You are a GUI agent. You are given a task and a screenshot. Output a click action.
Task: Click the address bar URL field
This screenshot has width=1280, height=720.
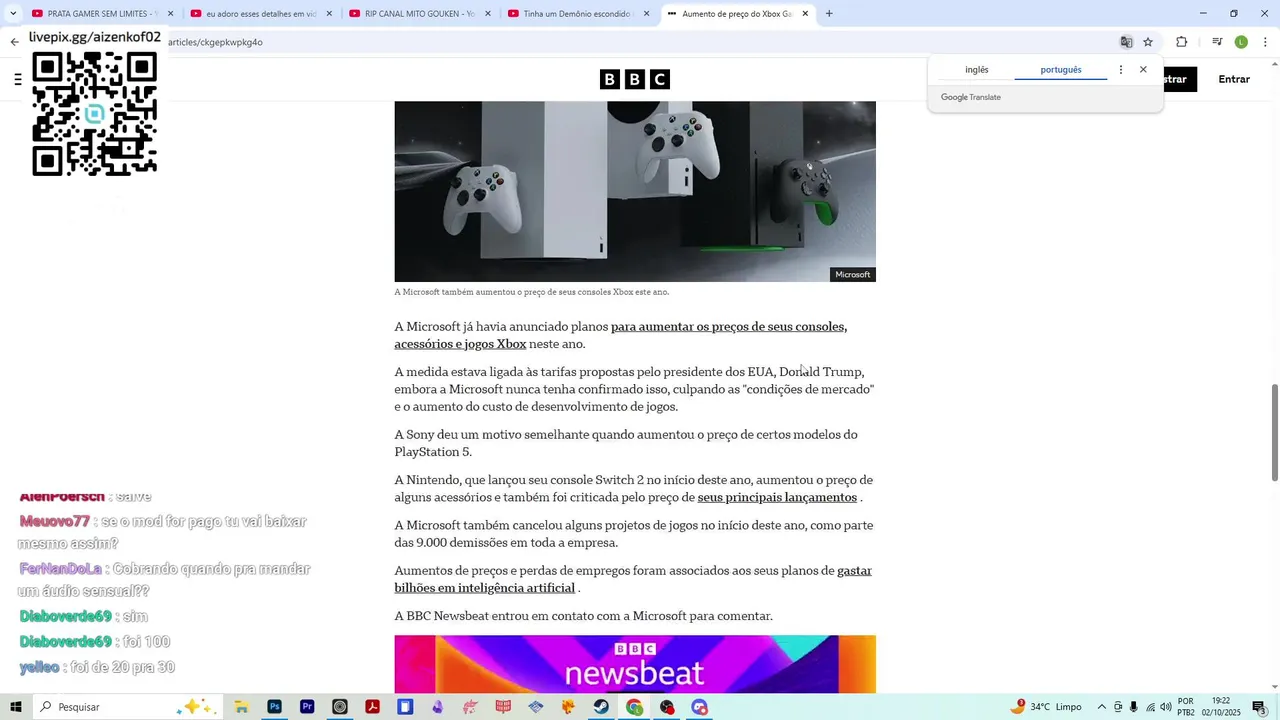[x=640, y=42]
